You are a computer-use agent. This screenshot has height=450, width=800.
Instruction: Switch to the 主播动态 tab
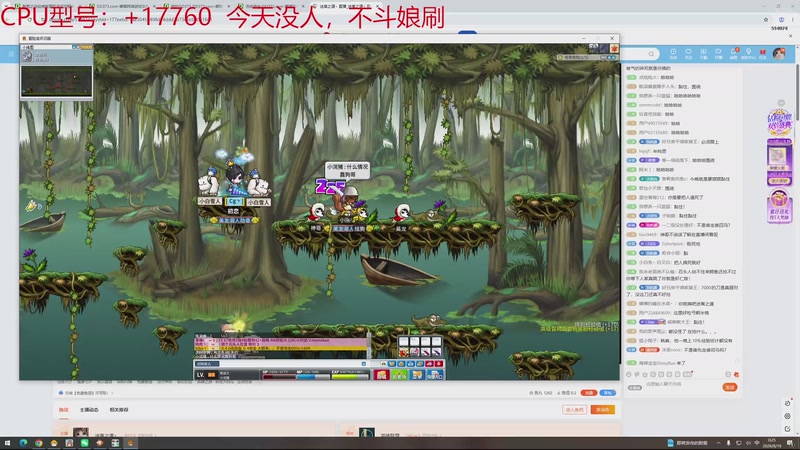[89, 410]
